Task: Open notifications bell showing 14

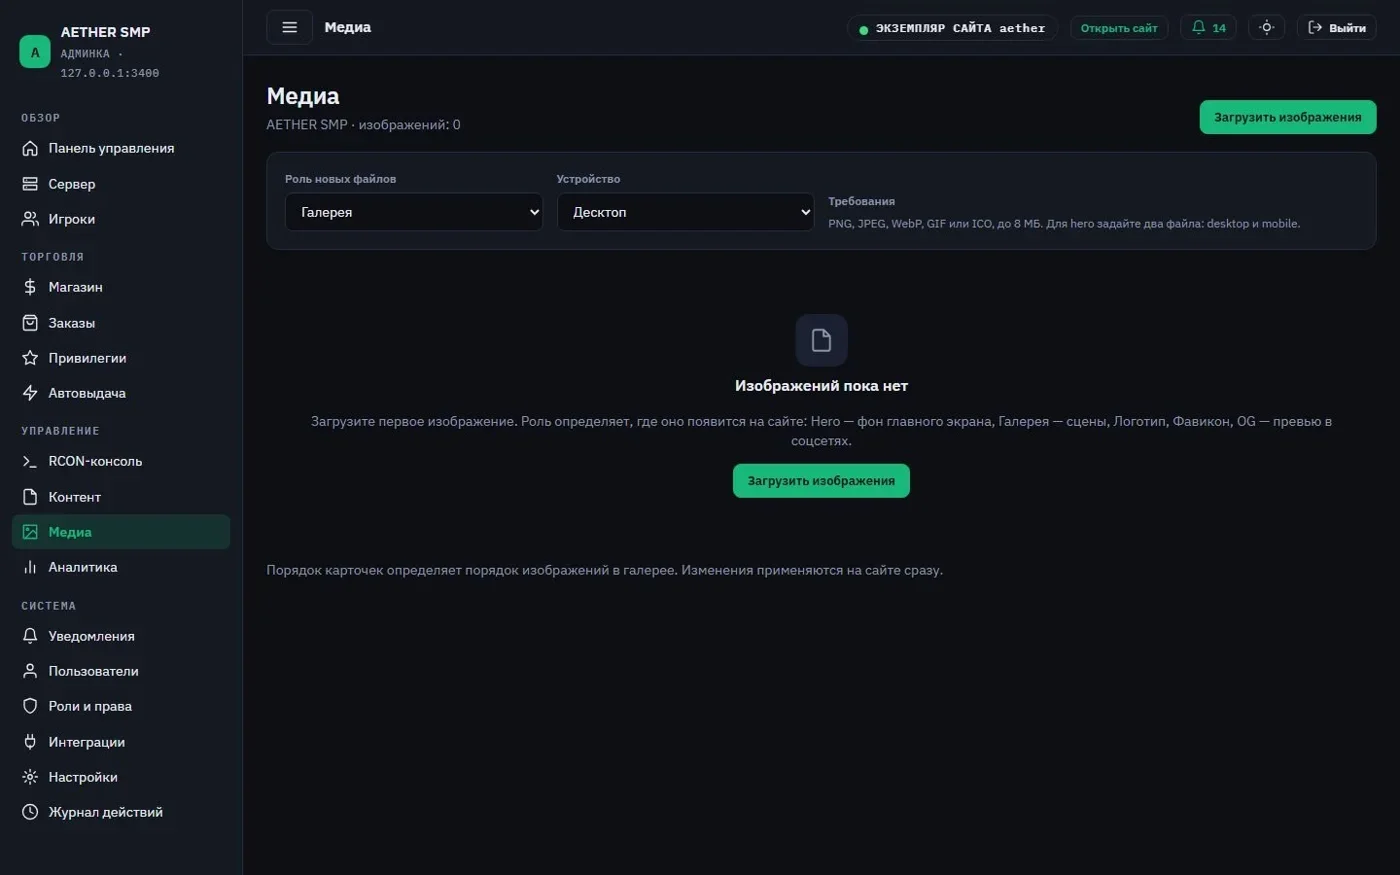Action: [x=1208, y=28]
